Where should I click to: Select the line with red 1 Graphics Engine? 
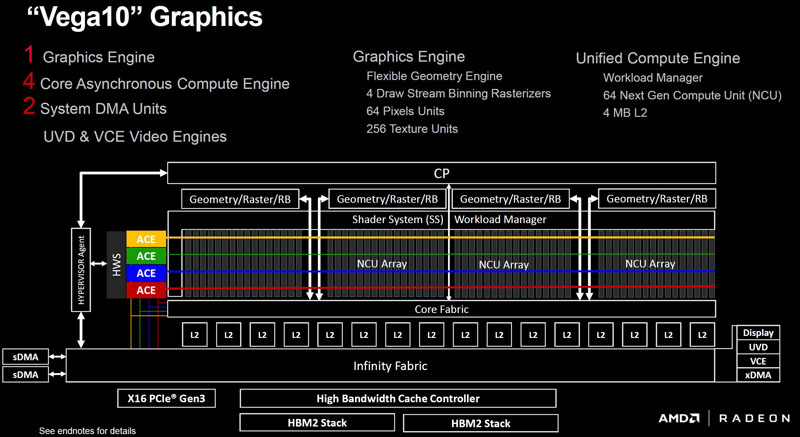coord(89,56)
